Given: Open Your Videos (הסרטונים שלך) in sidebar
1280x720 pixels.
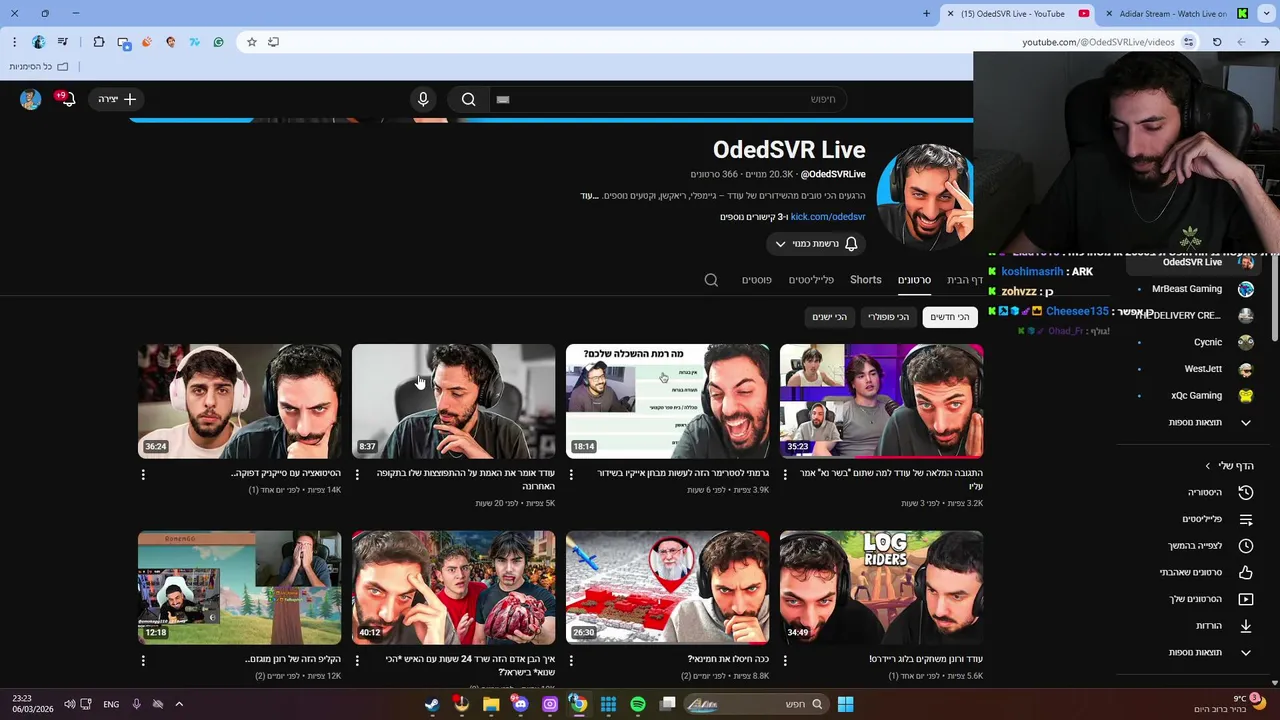Looking at the screenshot, I should (1195, 599).
